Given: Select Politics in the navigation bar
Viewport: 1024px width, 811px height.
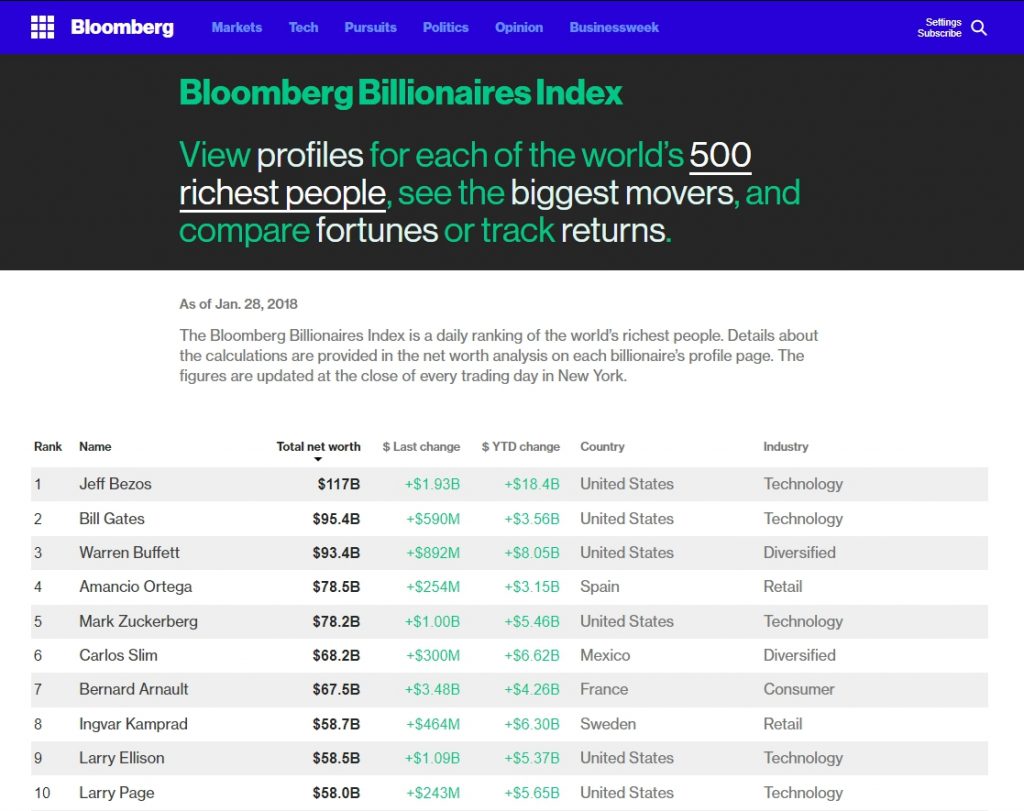Looking at the screenshot, I should 445,27.
